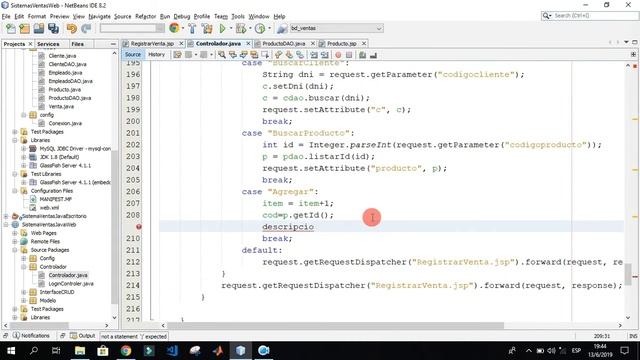Expand the Web Pages node
Screen dimensions: 640x360
click(x=15, y=233)
